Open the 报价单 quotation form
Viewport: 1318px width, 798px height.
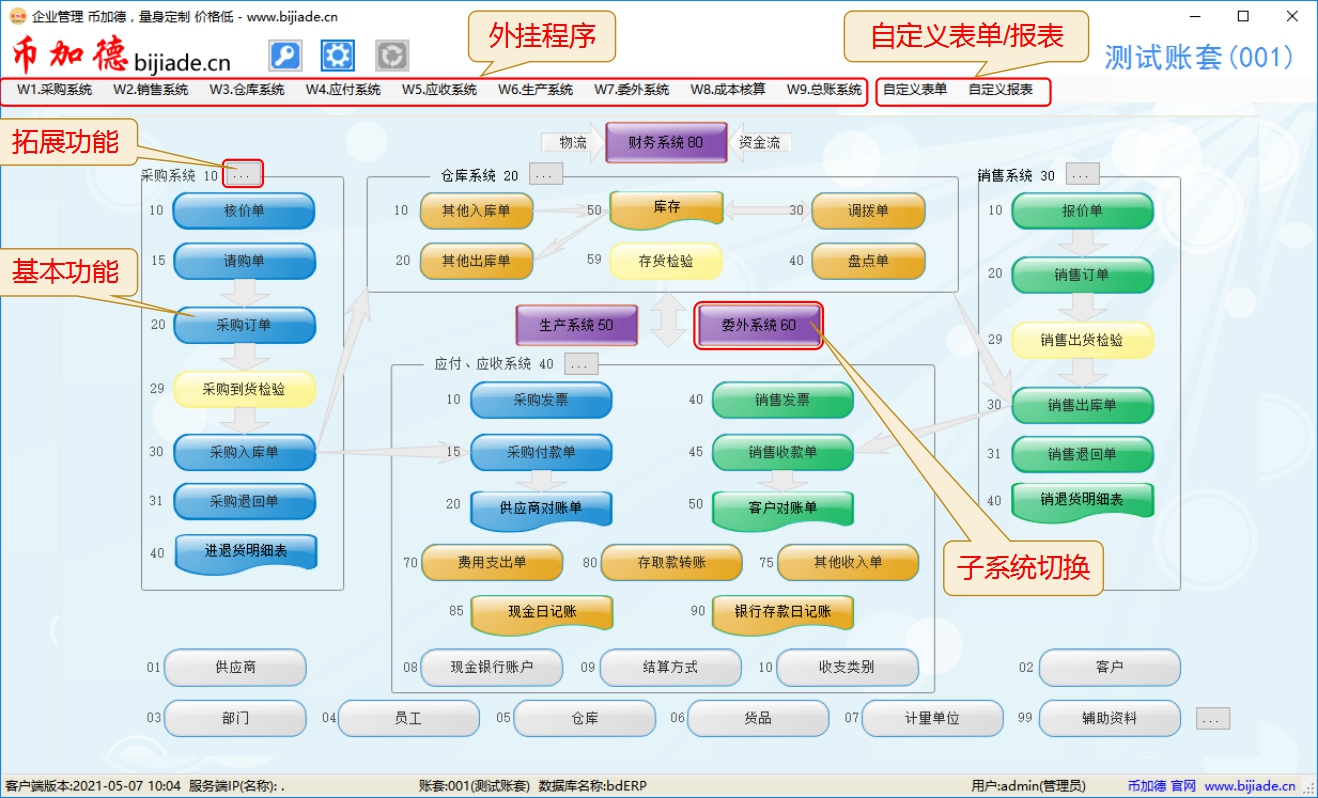tap(1082, 211)
